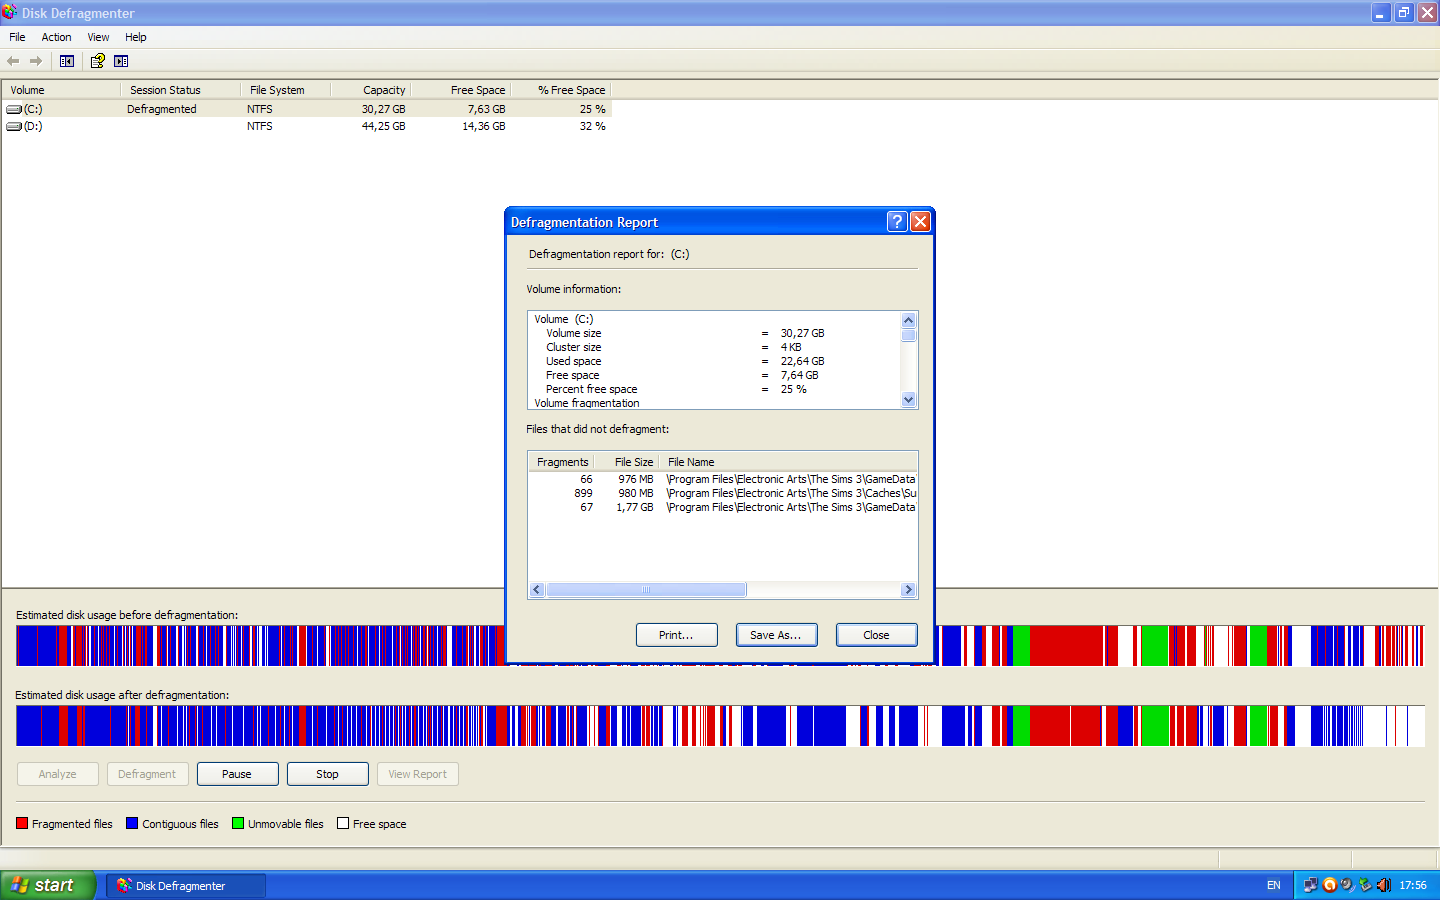Open the View menu
This screenshot has width=1440, height=900.
(x=98, y=37)
